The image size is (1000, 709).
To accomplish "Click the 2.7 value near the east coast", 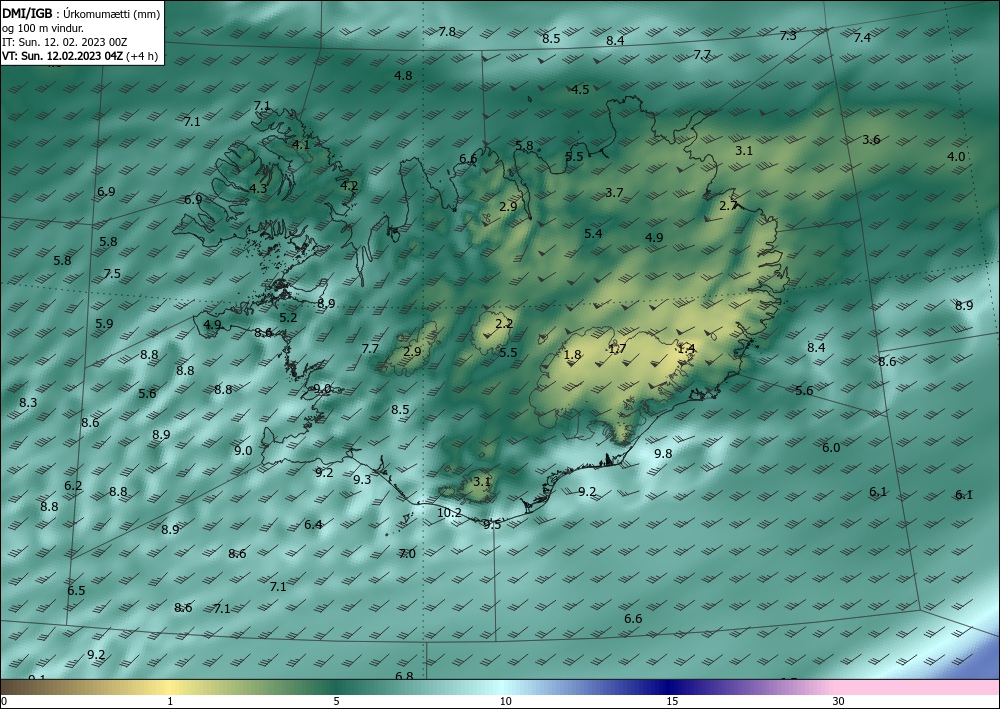I will pos(728,205).
